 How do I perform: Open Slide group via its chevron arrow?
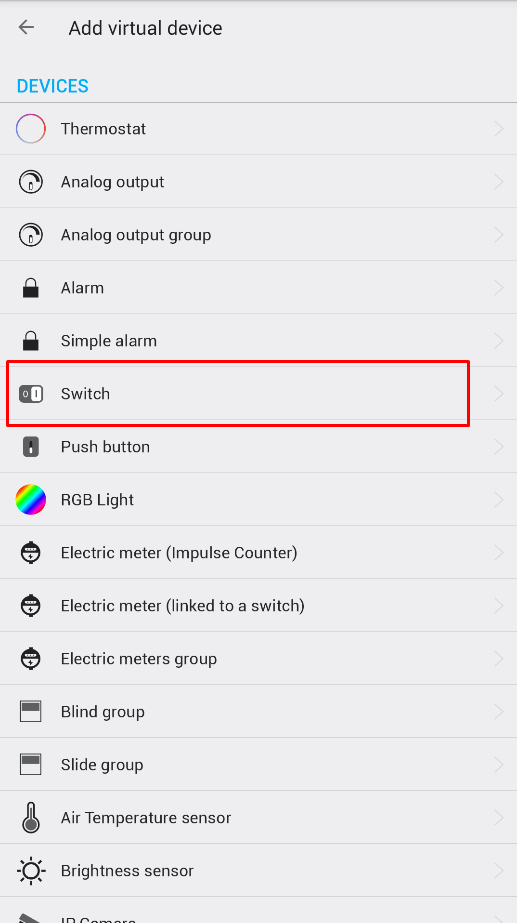click(x=499, y=765)
